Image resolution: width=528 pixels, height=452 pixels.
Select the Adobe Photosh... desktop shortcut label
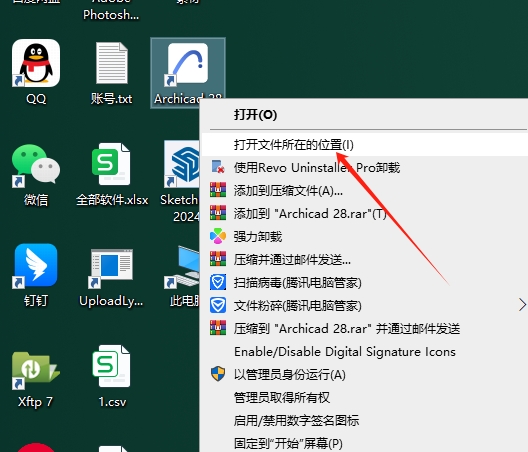click(111, 10)
